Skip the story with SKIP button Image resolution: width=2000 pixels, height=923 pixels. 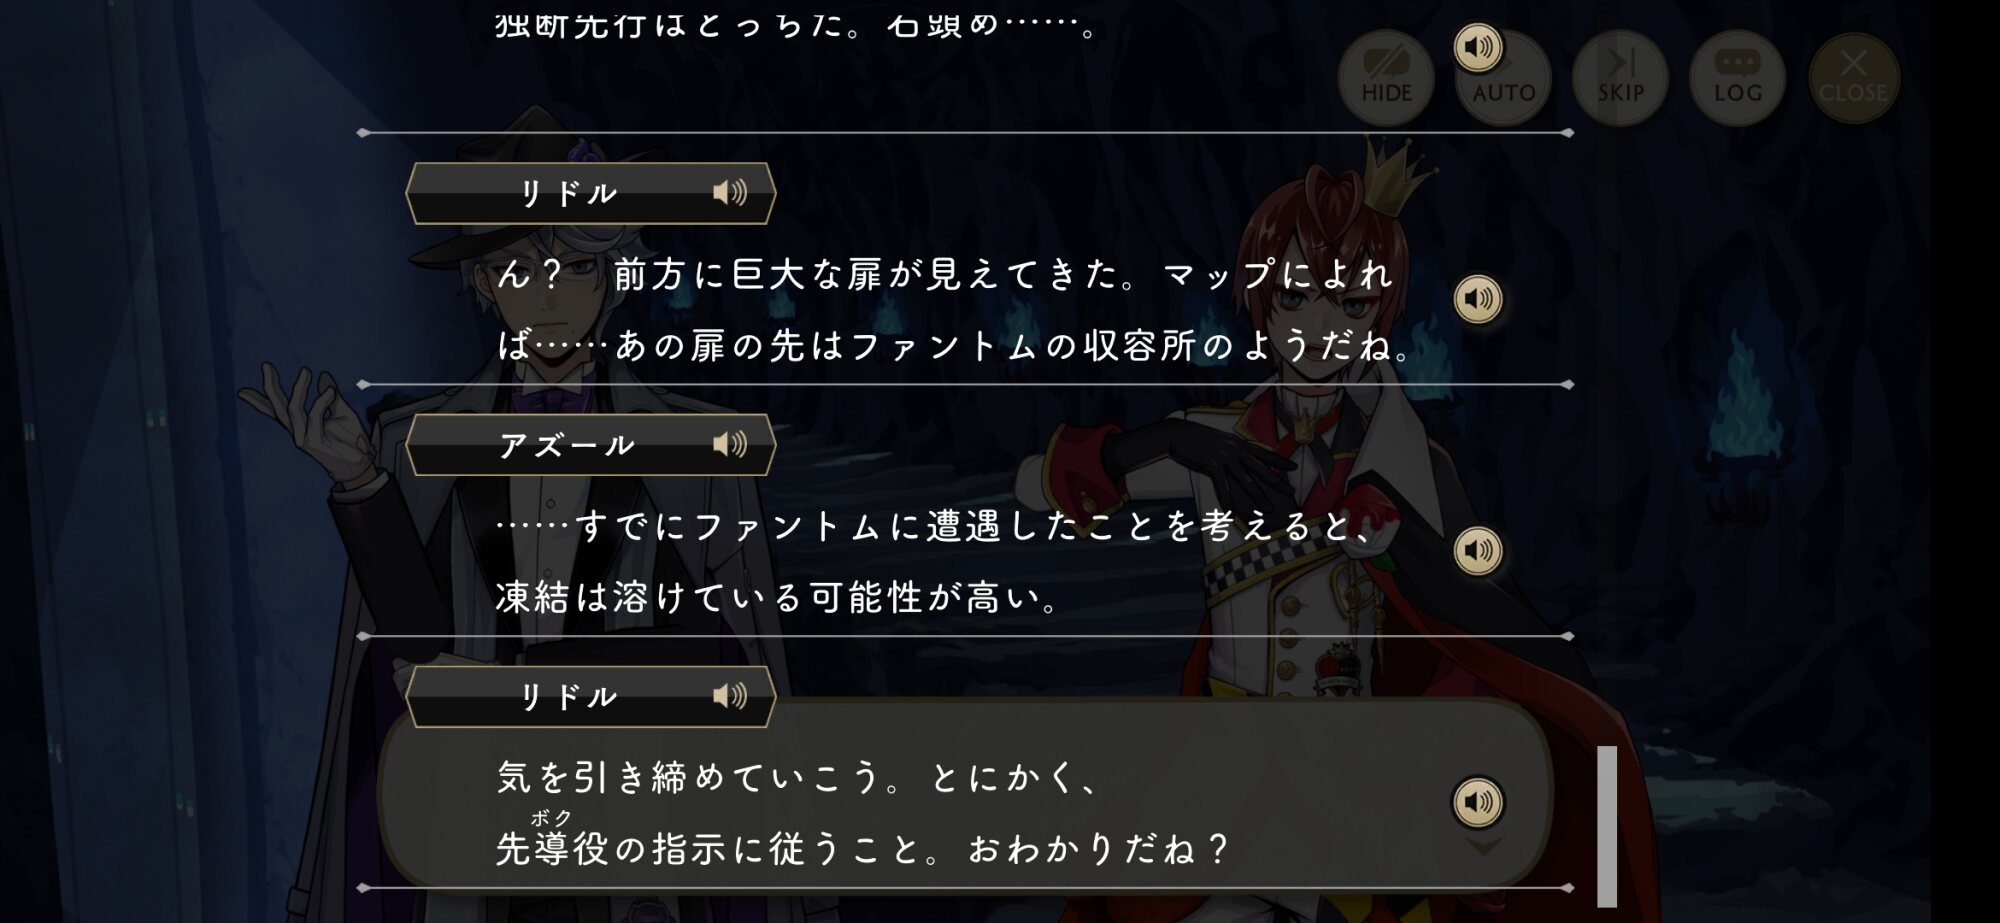tap(1620, 78)
